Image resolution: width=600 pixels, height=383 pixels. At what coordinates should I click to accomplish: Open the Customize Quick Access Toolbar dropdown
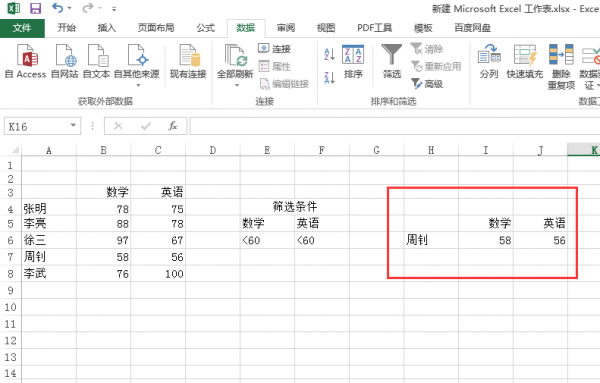pos(114,8)
